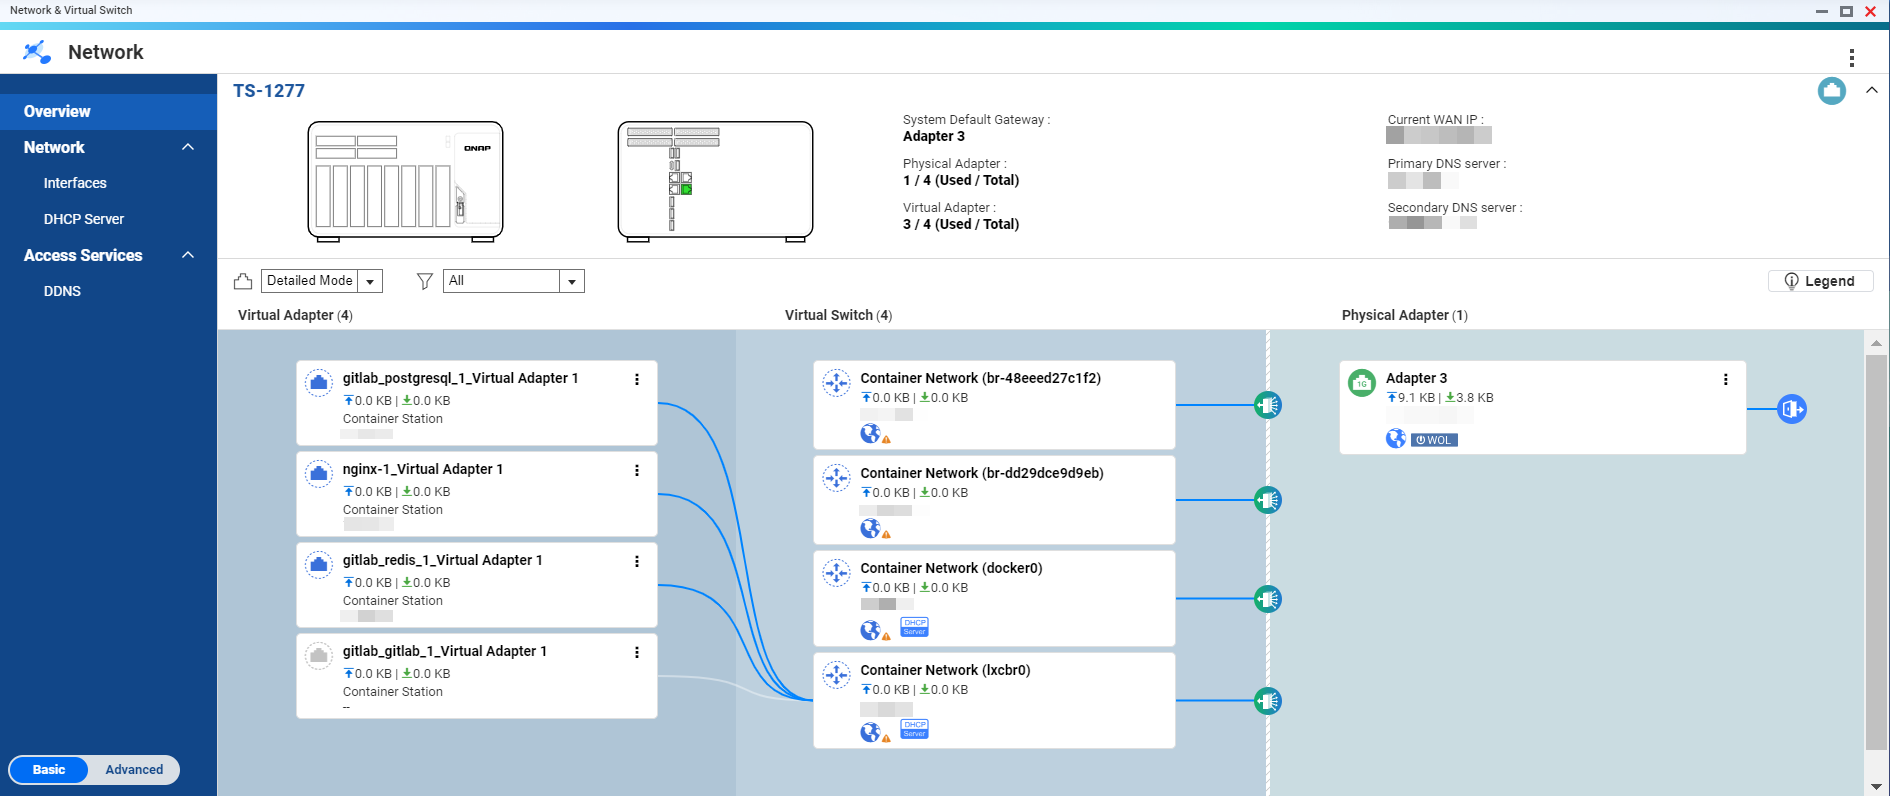
Task: Open options menu for Adapter 3
Action: point(1725,379)
